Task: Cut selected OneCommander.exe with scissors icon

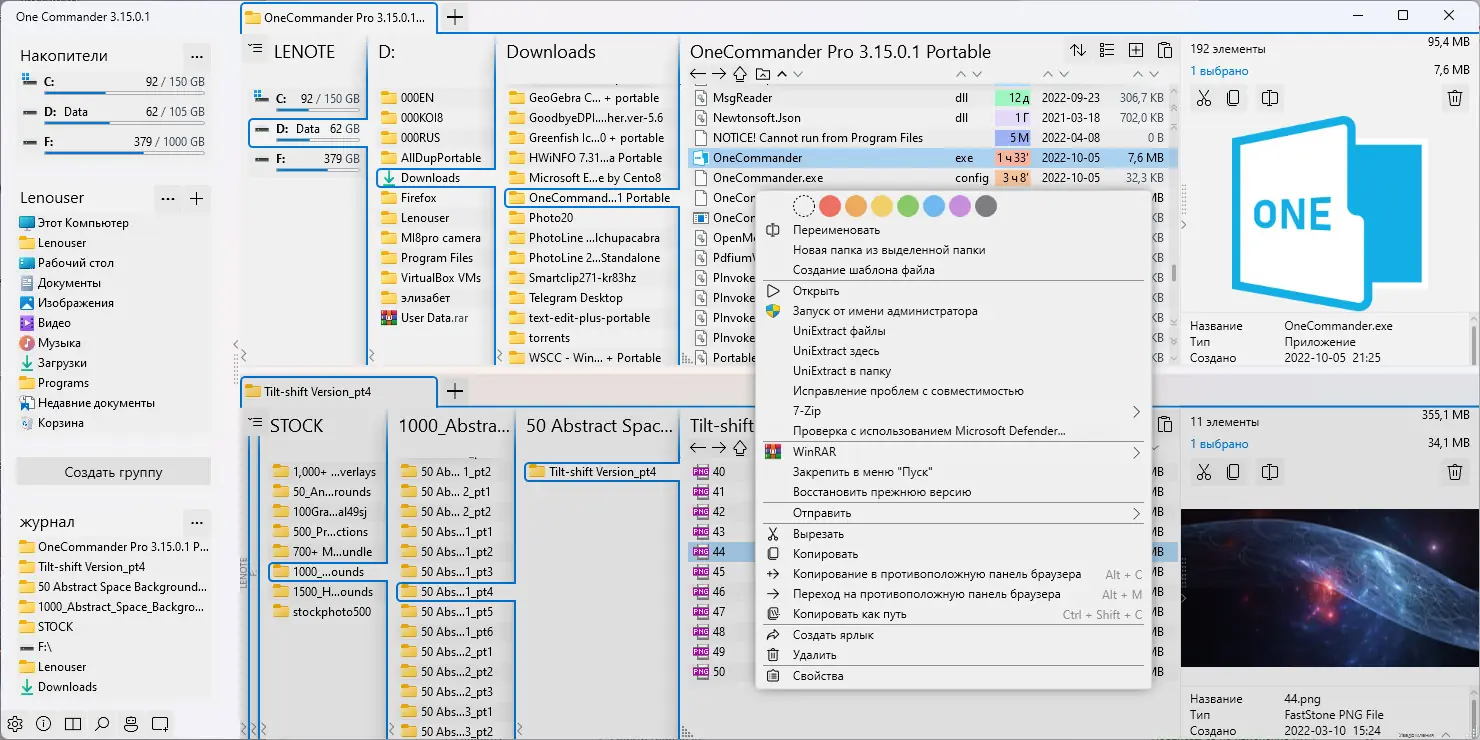Action: pyautogui.click(x=1204, y=98)
